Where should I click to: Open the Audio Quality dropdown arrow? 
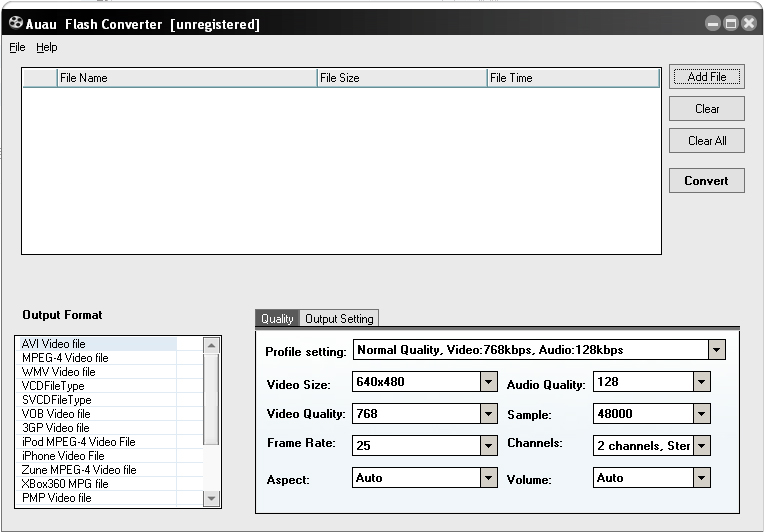click(702, 381)
